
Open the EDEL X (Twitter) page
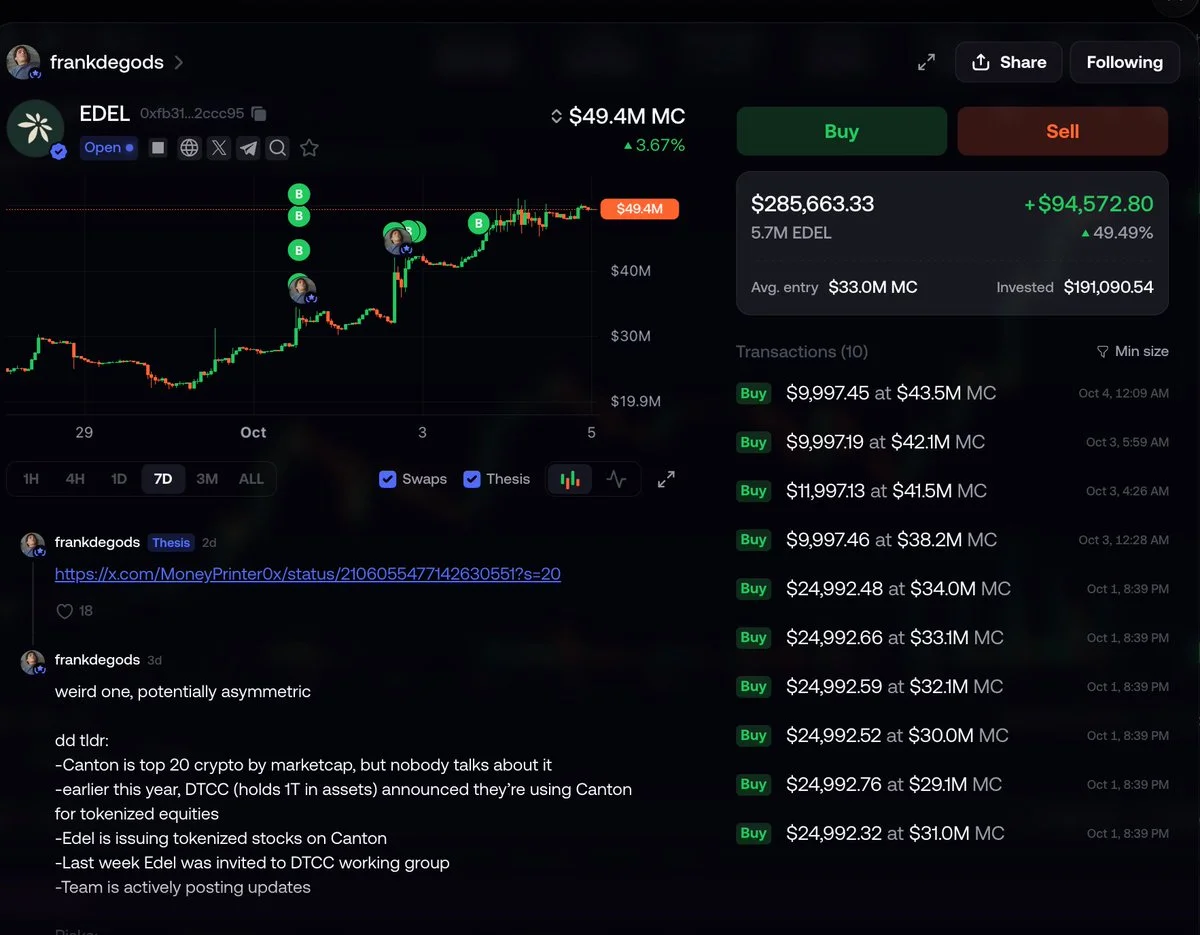point(219,148)
